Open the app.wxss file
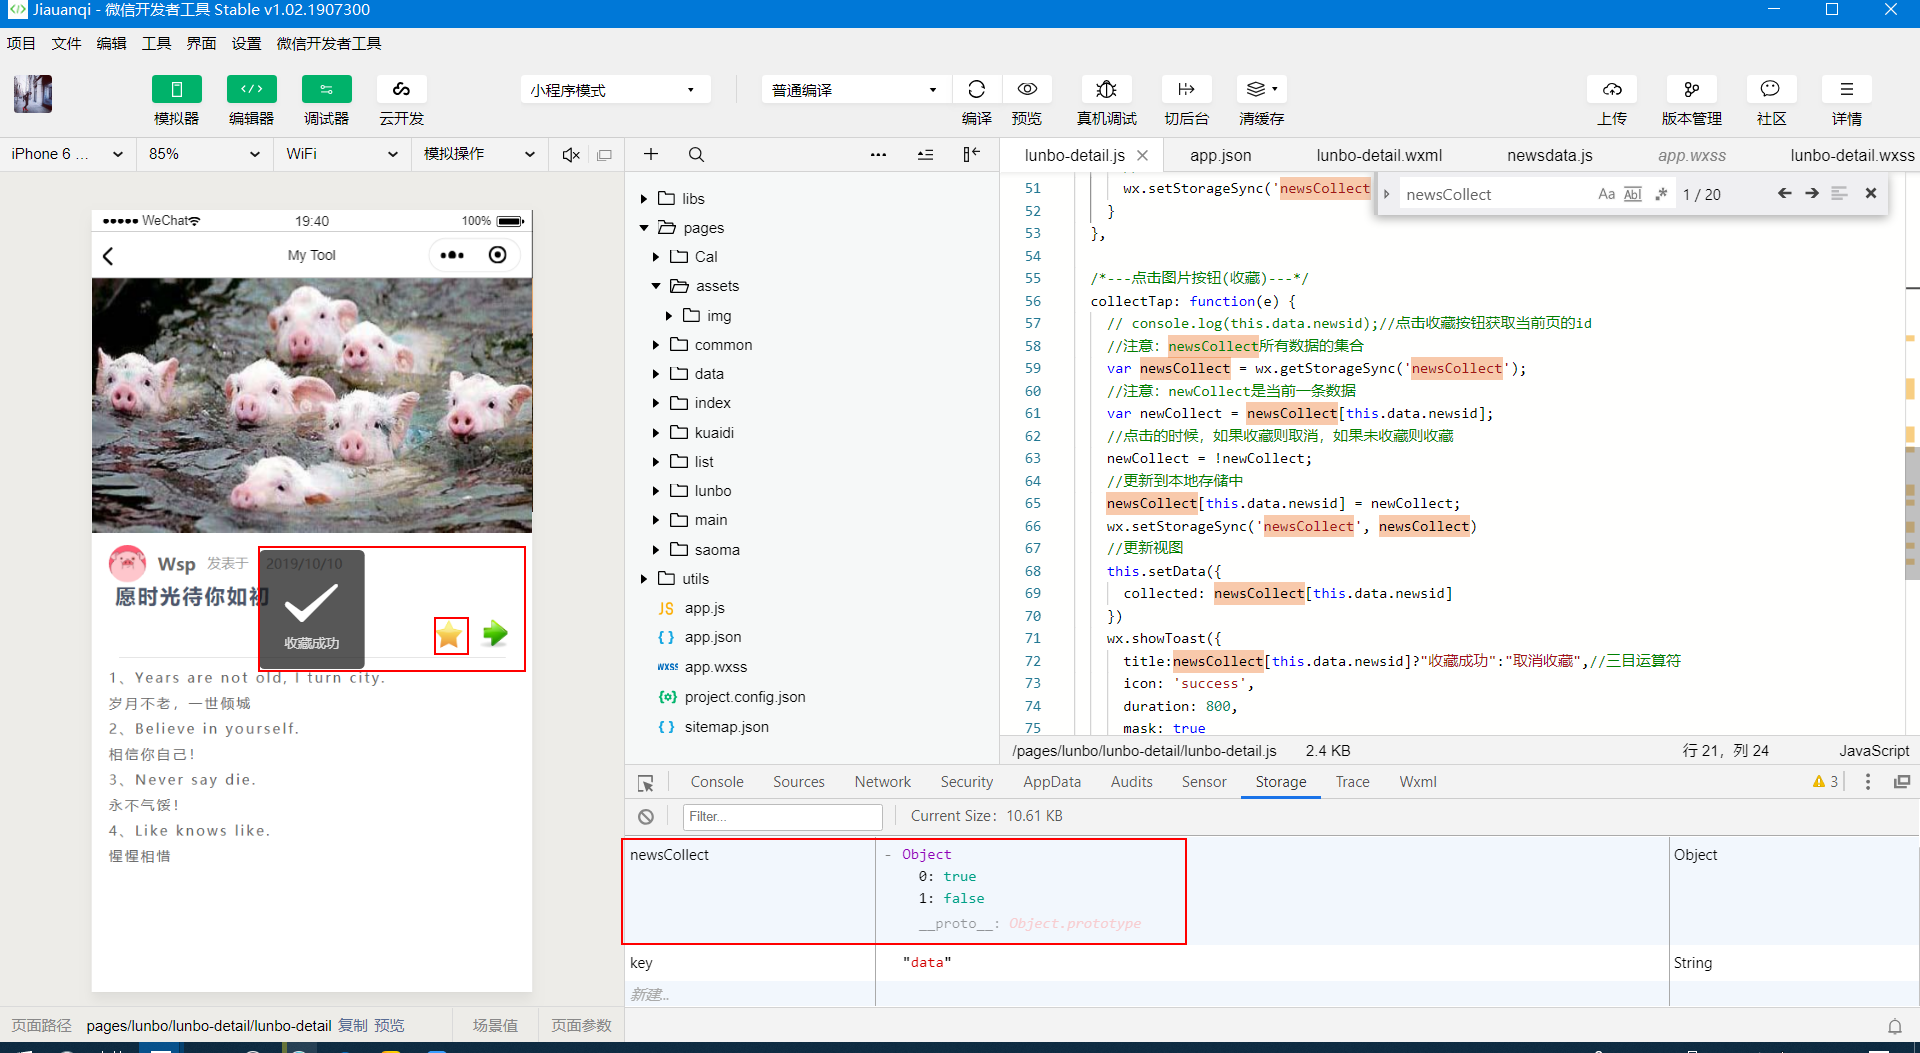Screen dimensions: 1920x1053 point(715,667)
